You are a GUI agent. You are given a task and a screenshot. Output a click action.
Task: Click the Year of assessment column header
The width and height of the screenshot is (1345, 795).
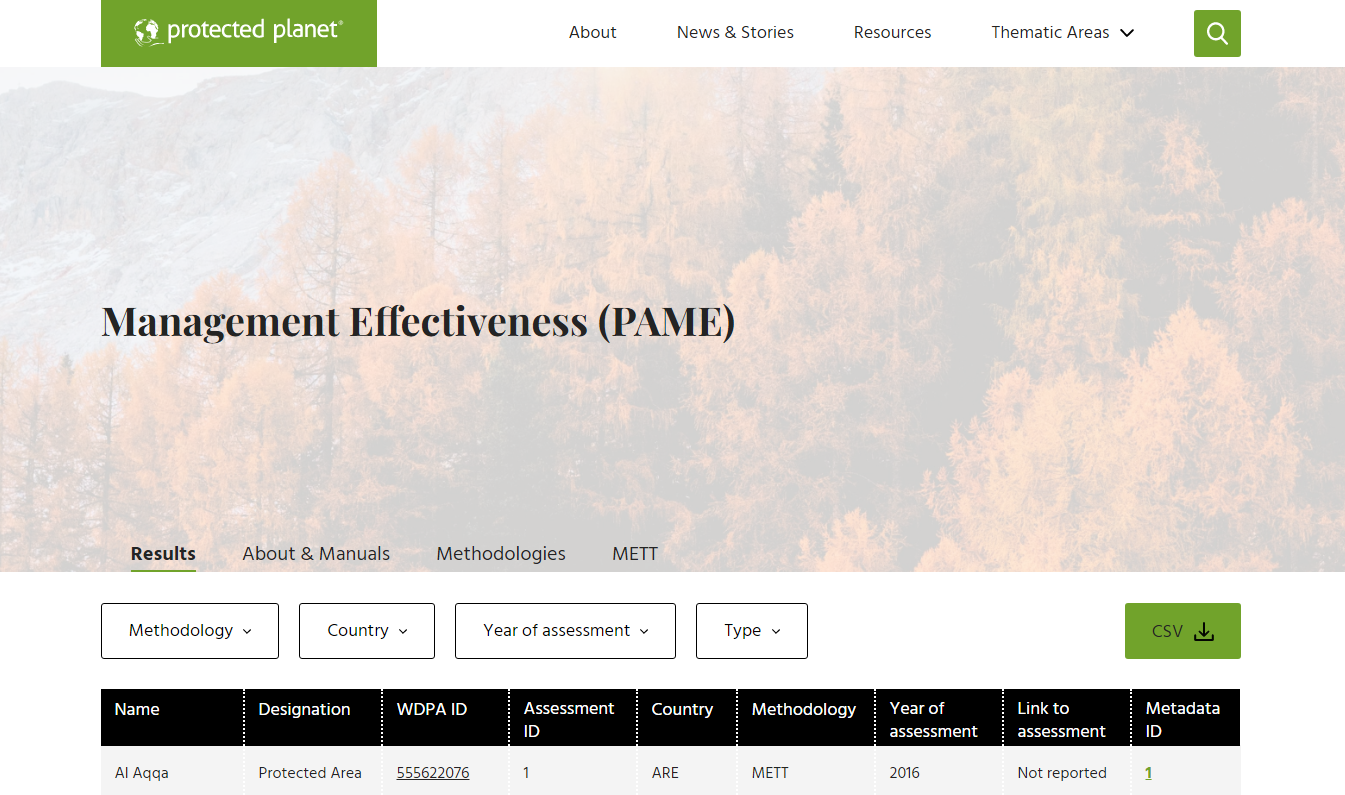point(933,719)
